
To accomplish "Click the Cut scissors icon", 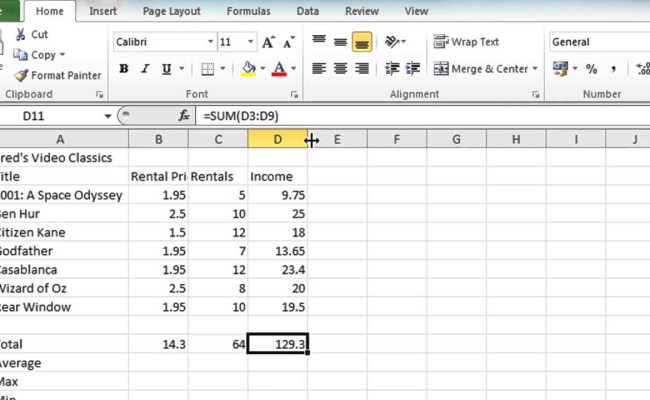I will tap(20, 34).
